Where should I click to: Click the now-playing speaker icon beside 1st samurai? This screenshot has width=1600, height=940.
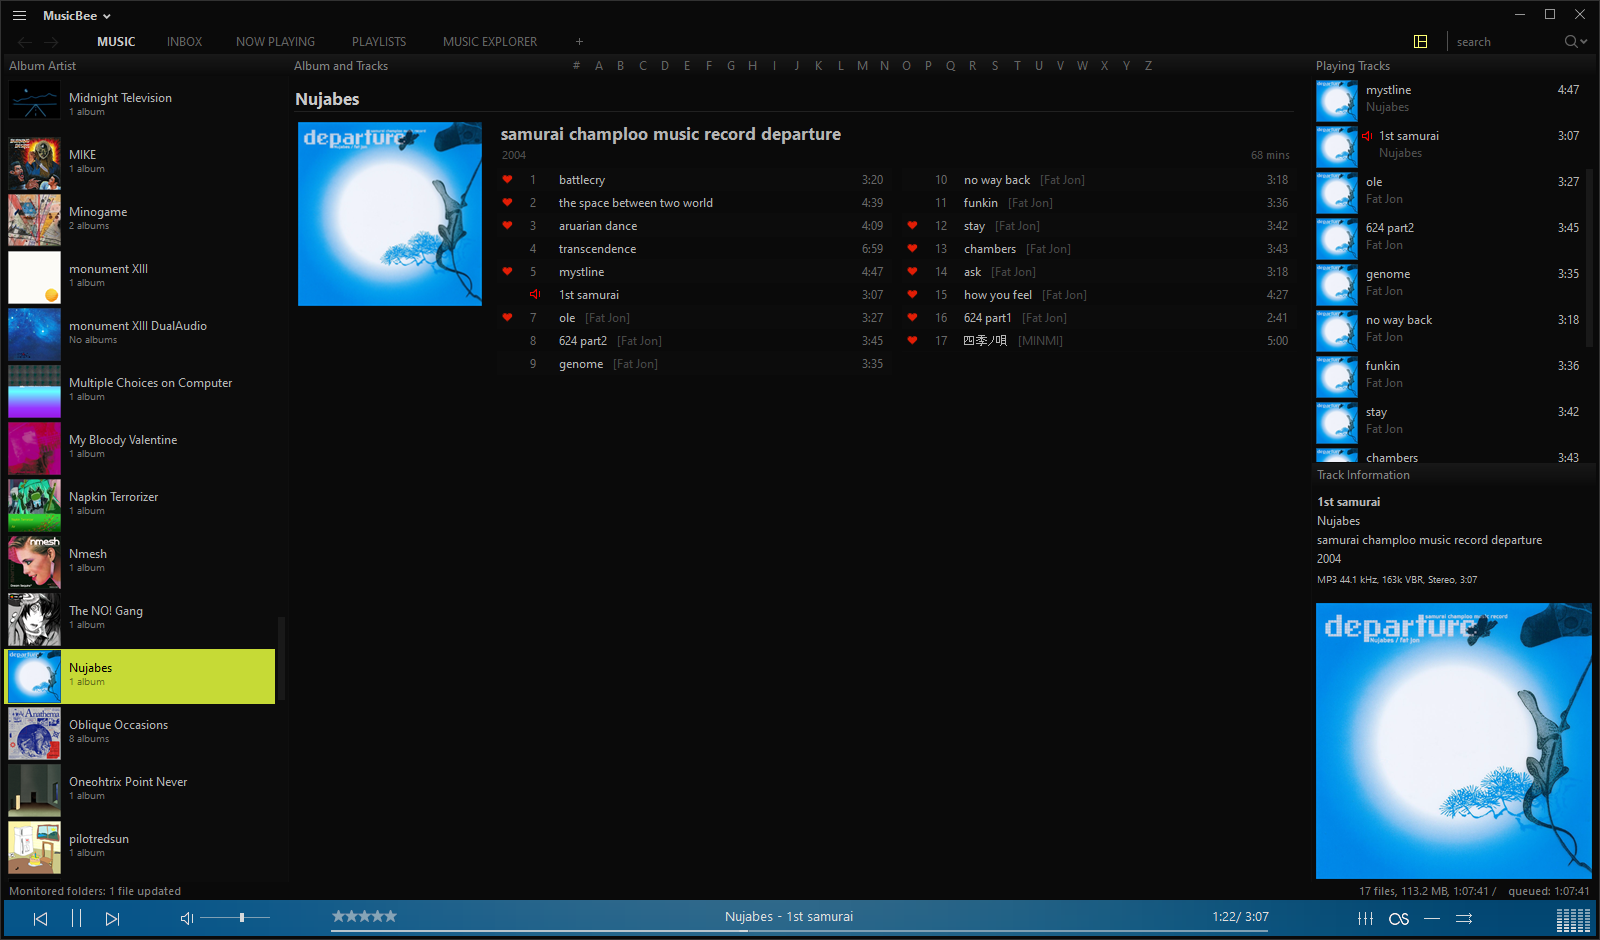[x=535, y=295]
